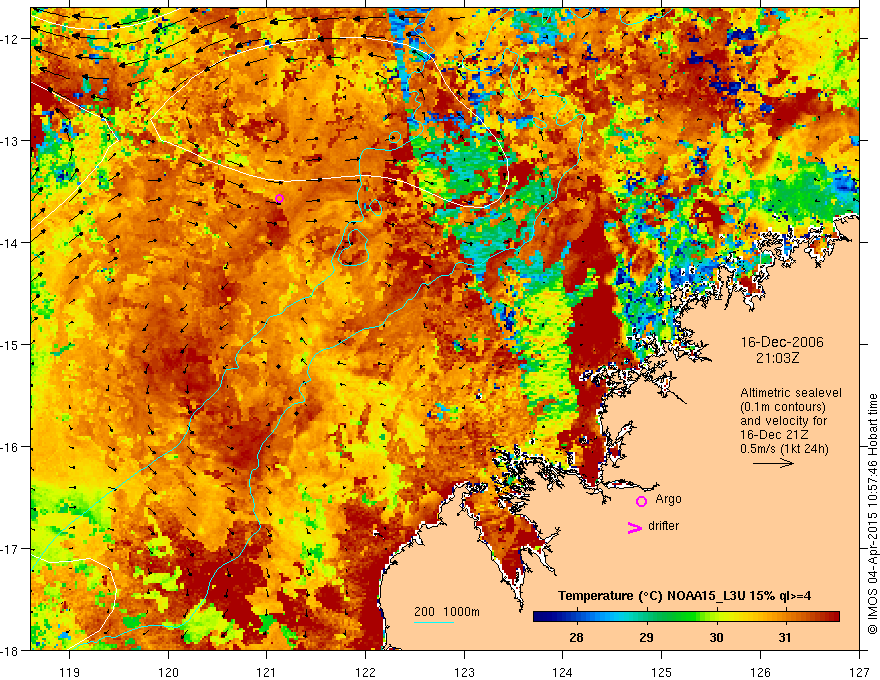
Task: Click the color bar value 30
Action: coord(716,637)
